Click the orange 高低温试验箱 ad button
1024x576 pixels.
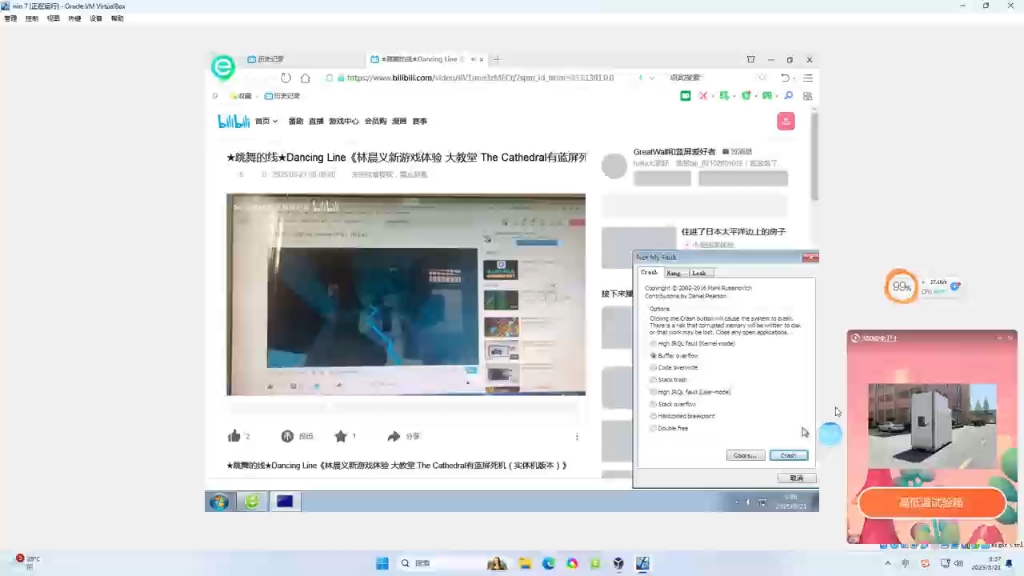coord(932,503)
